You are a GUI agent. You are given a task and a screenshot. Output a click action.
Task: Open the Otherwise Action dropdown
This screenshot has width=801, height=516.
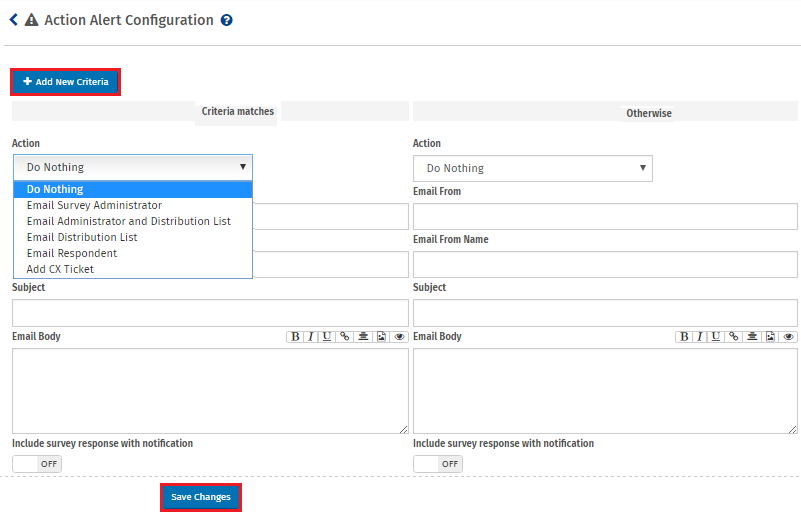[x=533, y=168]
